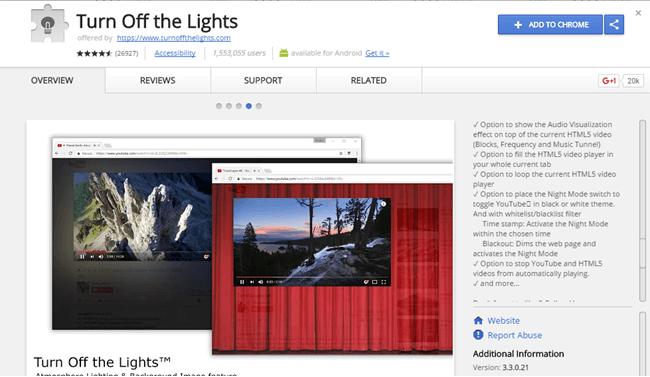650x377 pixels.
Task: Click the plus icon in Add to Chrome
Action: [x=518, y=25]
